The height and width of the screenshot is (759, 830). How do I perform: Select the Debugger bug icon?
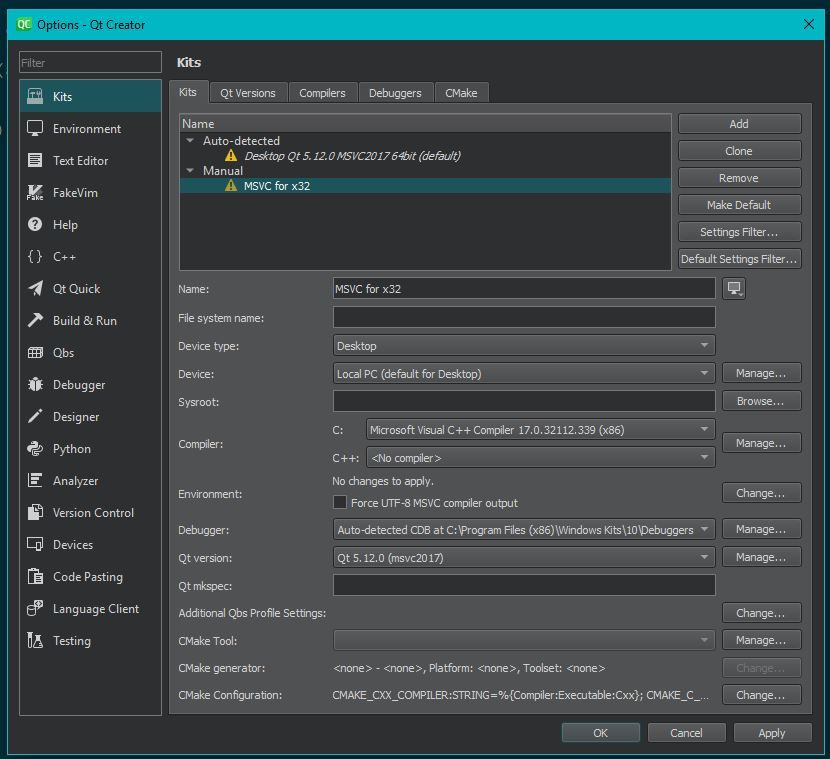(35, 385)
